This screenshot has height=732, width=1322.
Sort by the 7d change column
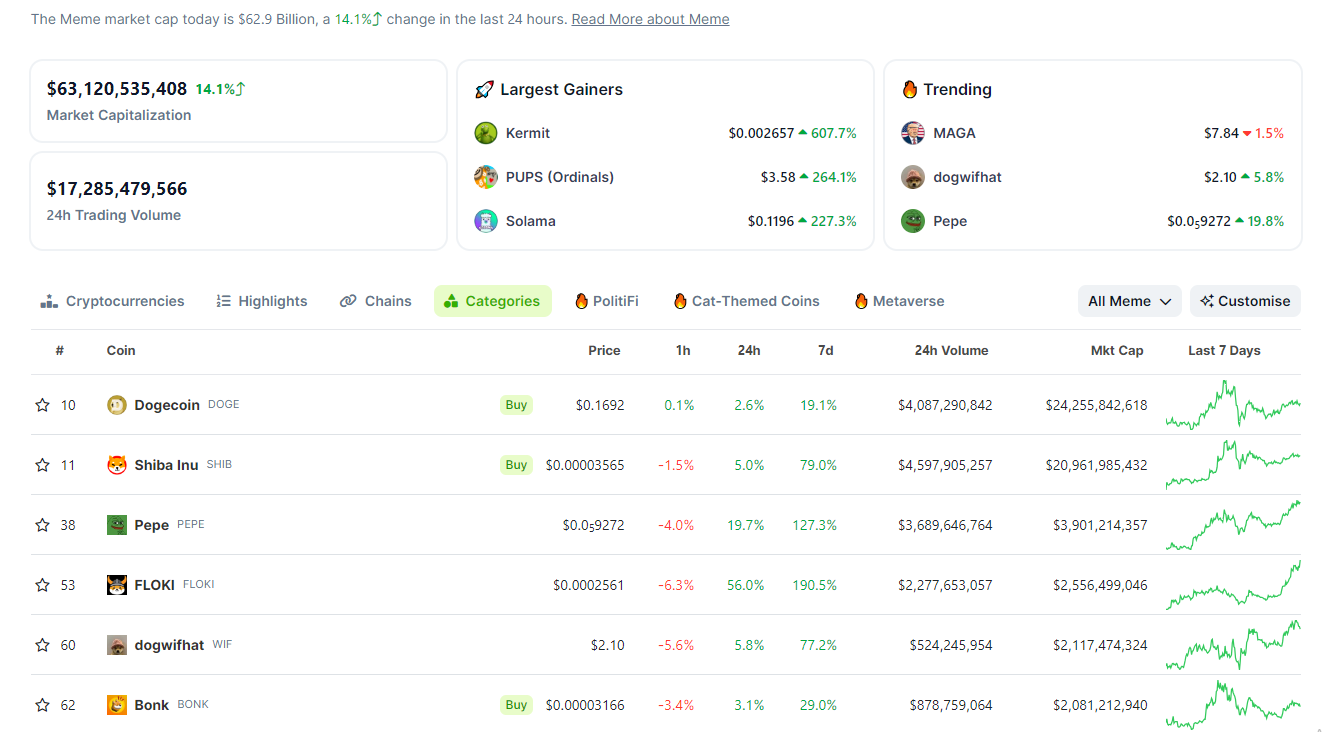(825, 351)
